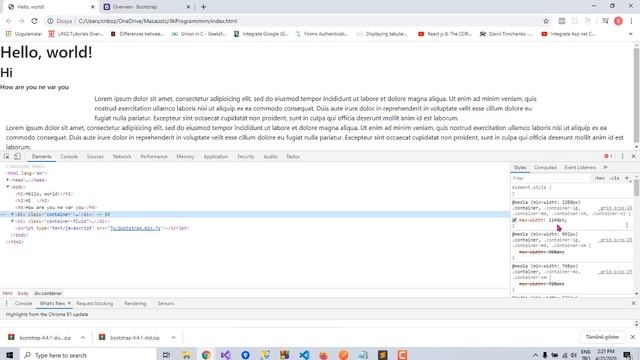Select body in the DevTools breadcrumb
The width and height of the screenshot is (640, 360).
tap(23, 293)
